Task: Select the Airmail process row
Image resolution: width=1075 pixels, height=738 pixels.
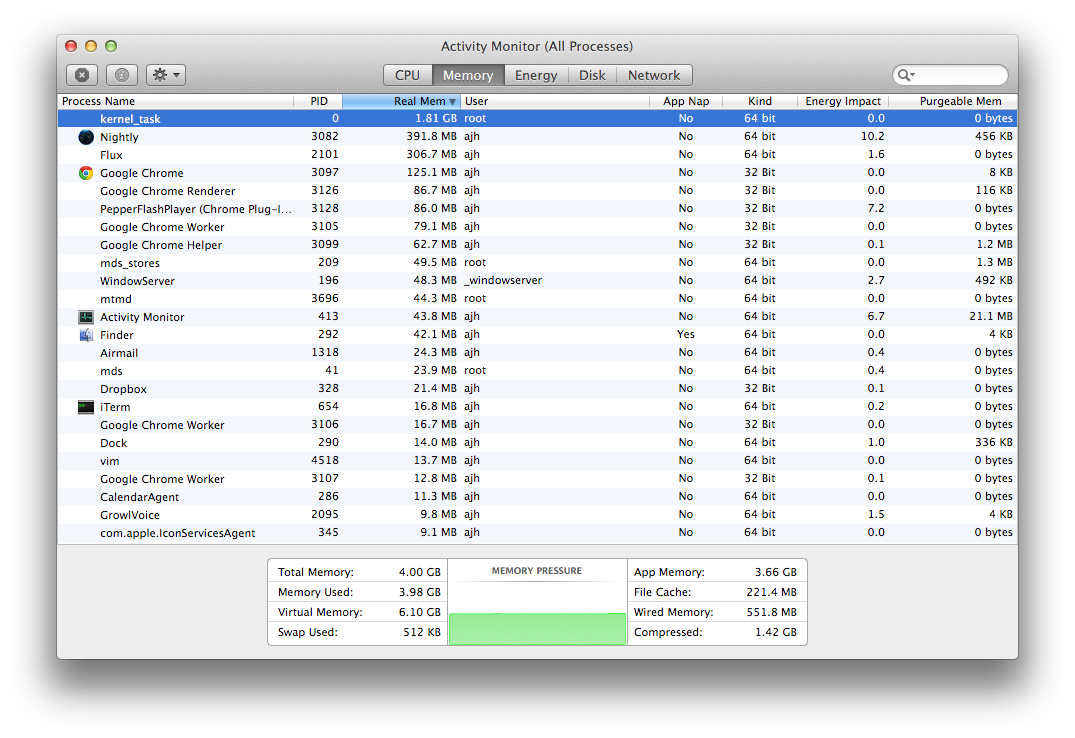Action: click(x=538, y=353)
